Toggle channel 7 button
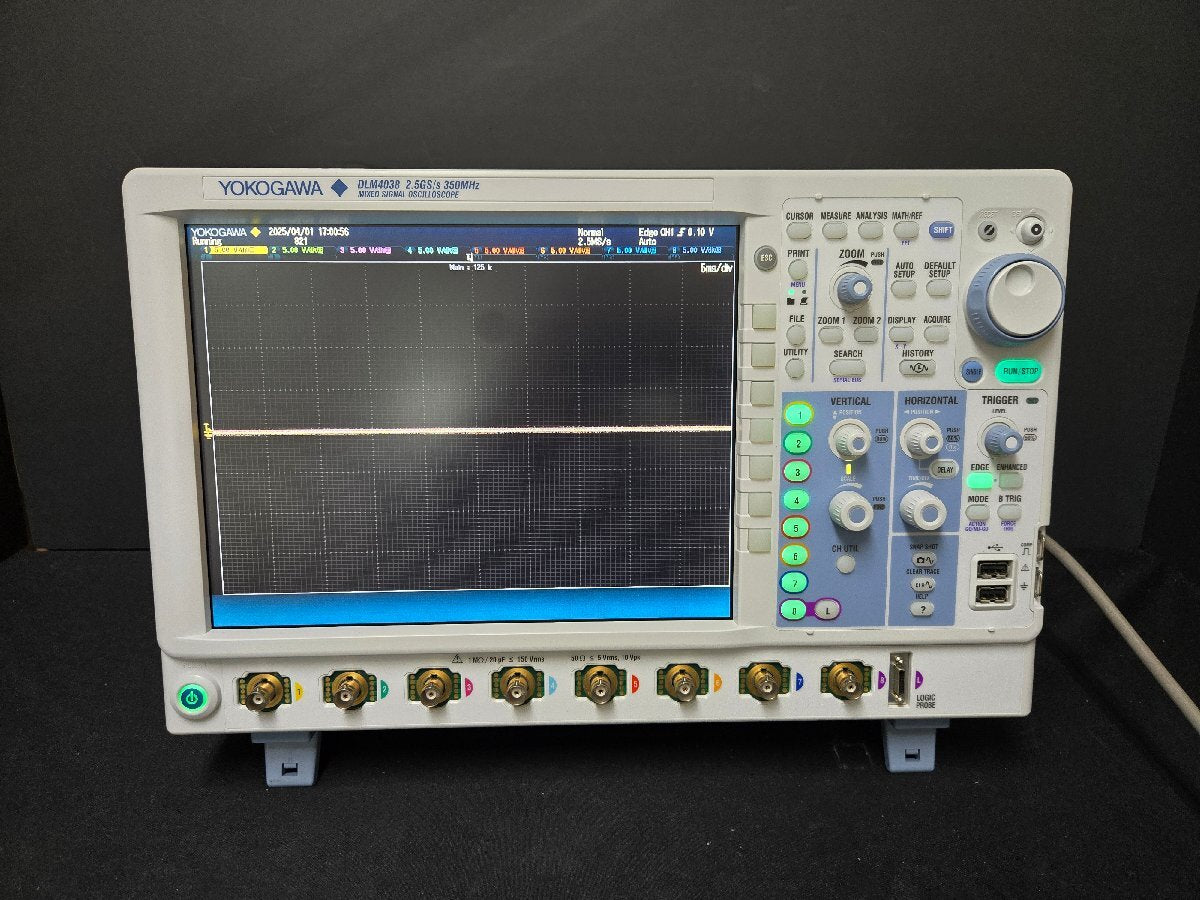Screen dimensions: 1200x900 click(794, 582)
